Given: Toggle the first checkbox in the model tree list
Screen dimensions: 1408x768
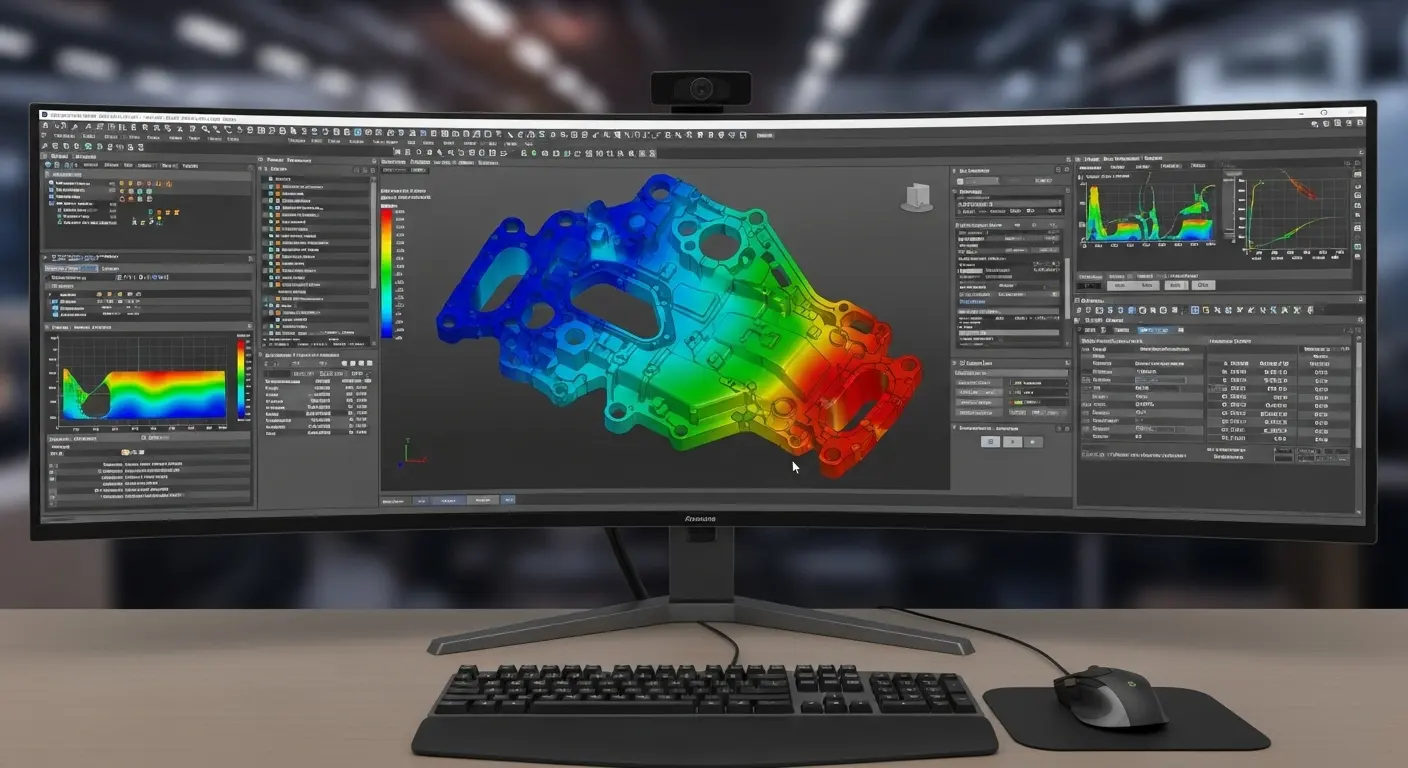Looking at the screenshot, I should [269, 187].
